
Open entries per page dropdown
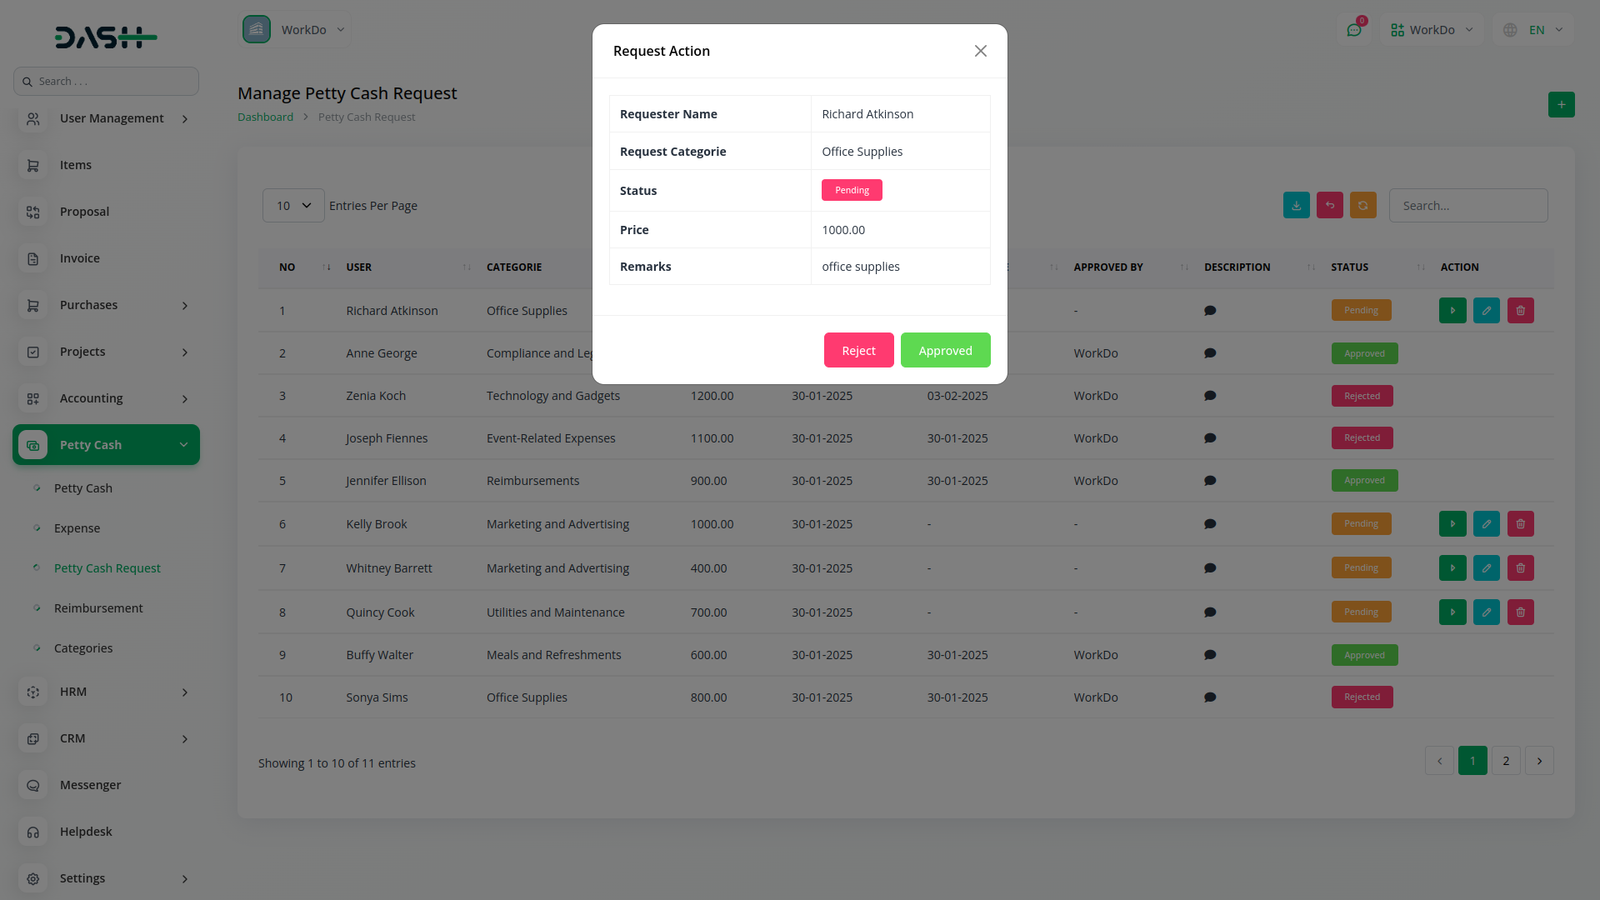click(x=293, y=206)
